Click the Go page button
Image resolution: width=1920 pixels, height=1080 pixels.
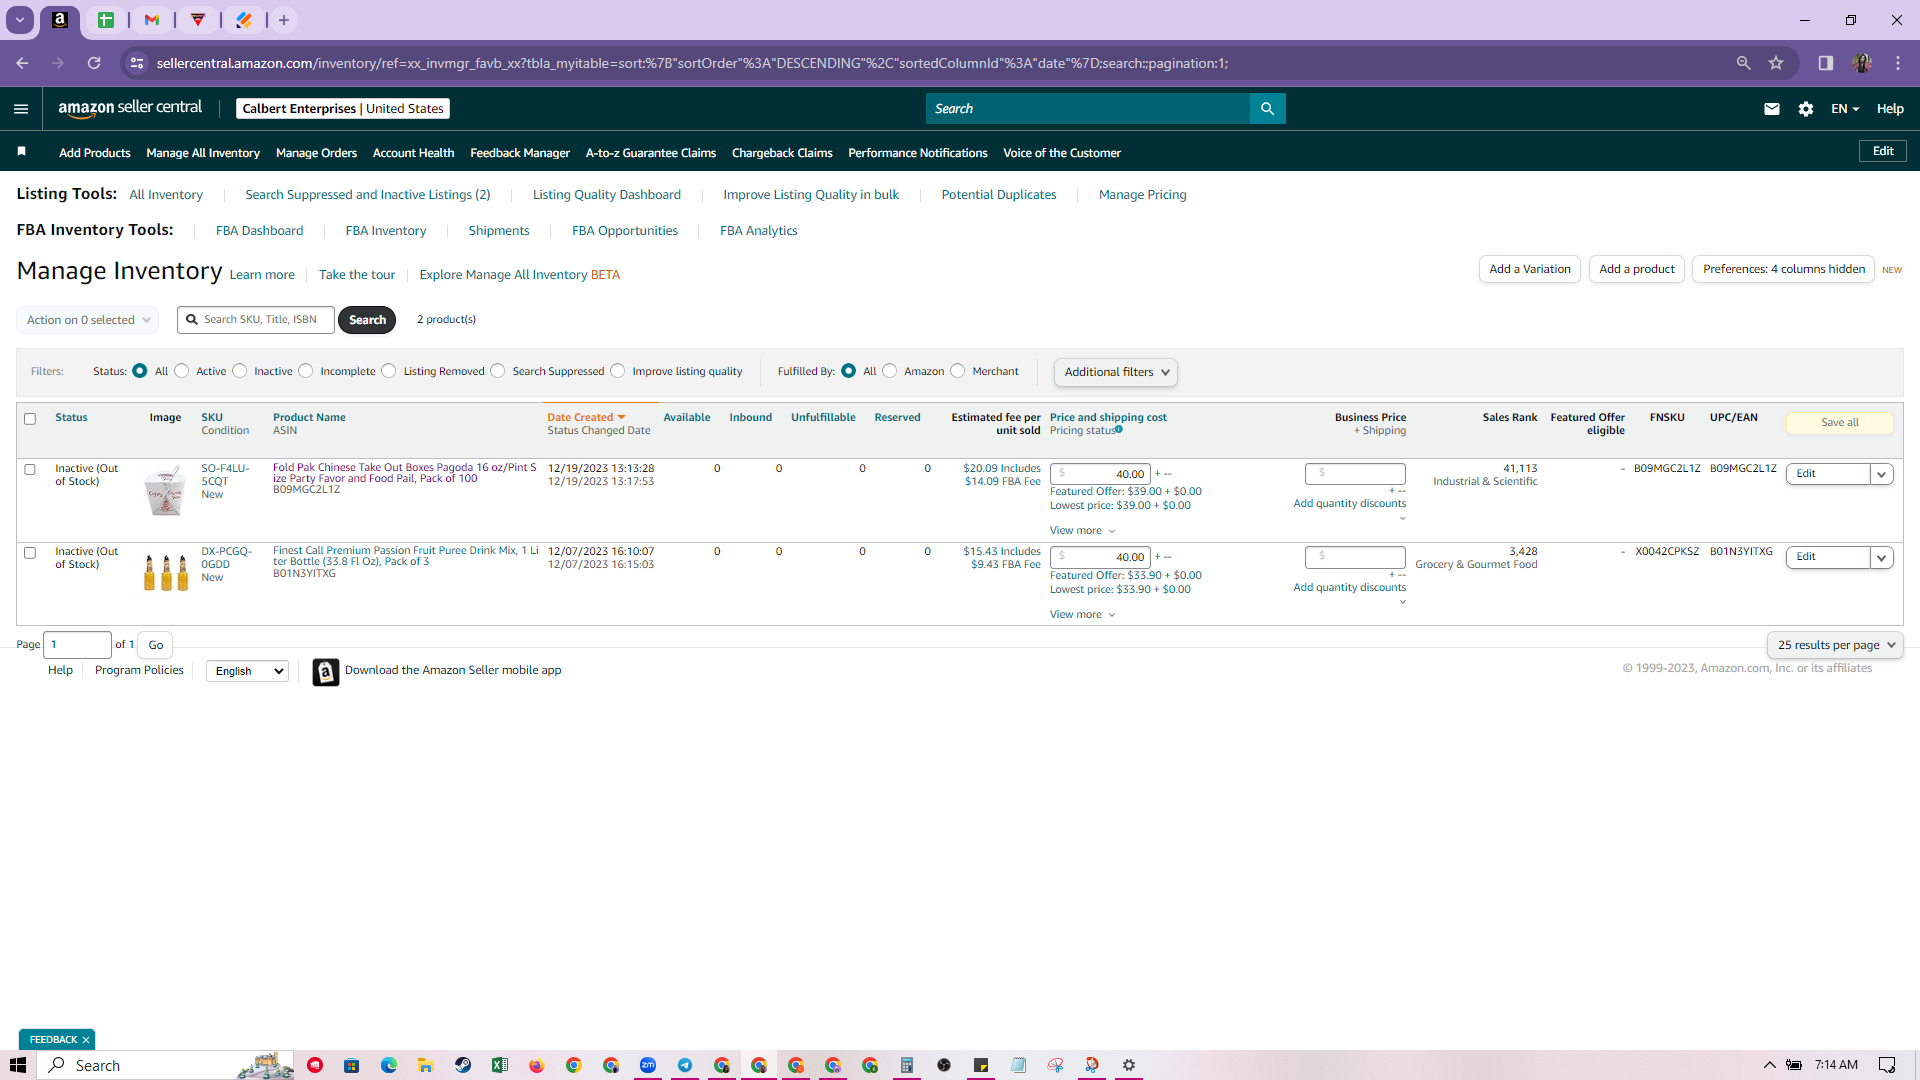point(156,645)
